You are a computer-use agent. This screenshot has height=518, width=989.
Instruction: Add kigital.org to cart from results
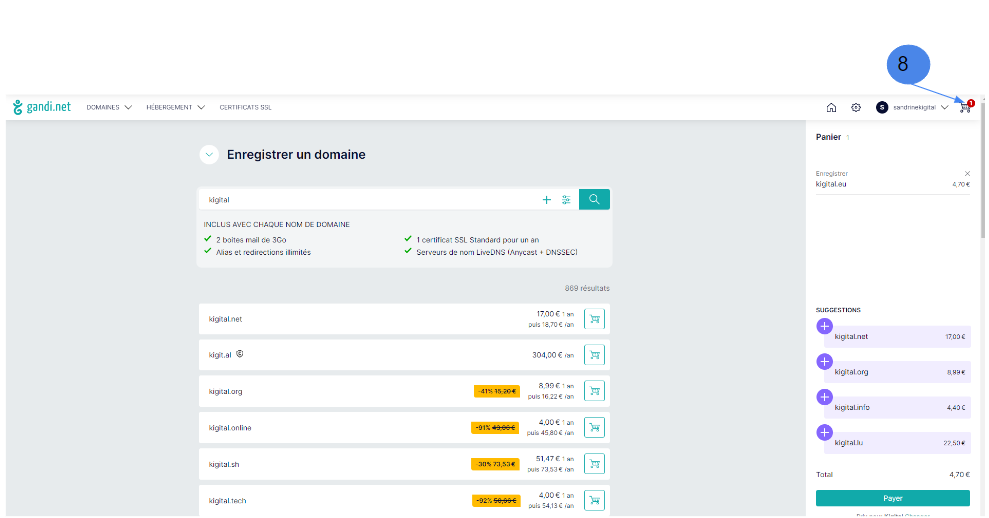click(x=595, y=391)
